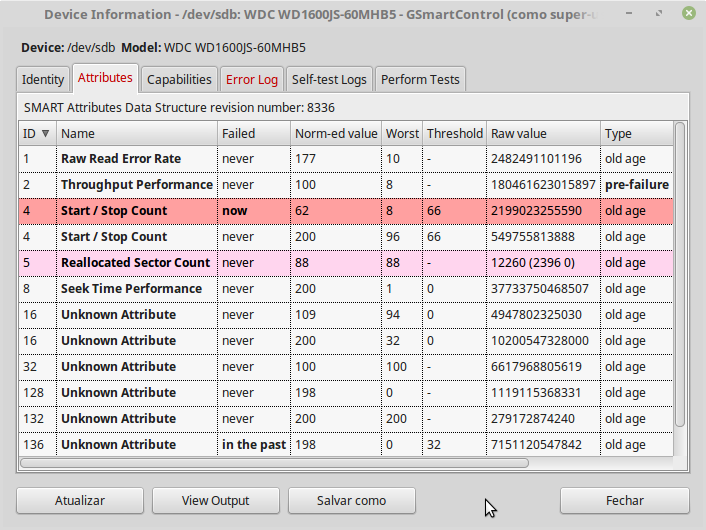Select Unknown Attribute row with ID 128
This screenshot has width=706, height=530.
[x=346, y=393]
